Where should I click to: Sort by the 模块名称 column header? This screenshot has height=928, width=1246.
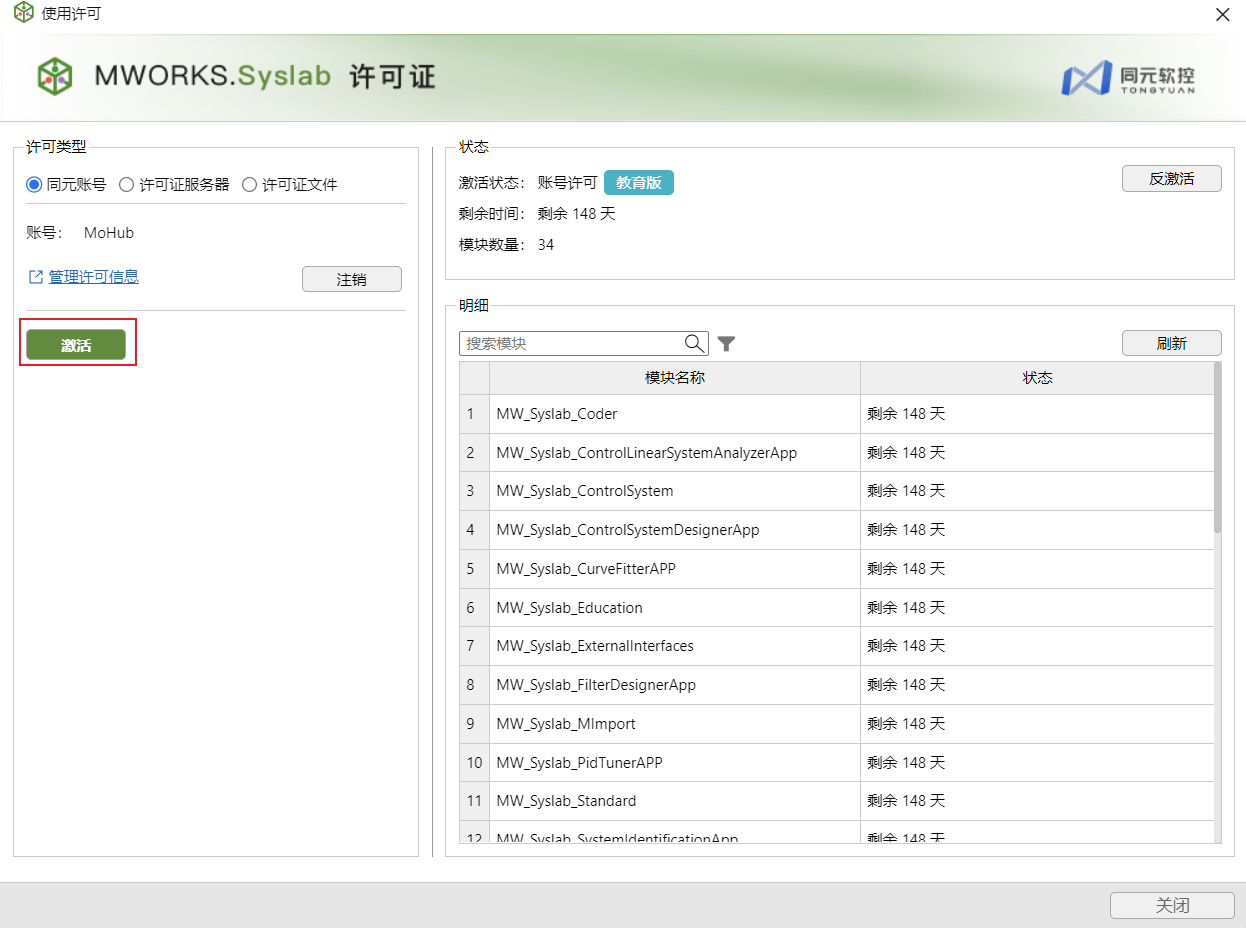point(675,378)
